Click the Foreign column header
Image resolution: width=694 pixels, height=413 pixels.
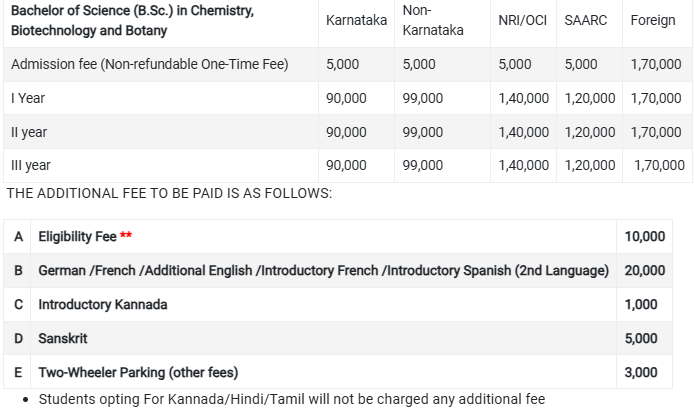[653, 20]
